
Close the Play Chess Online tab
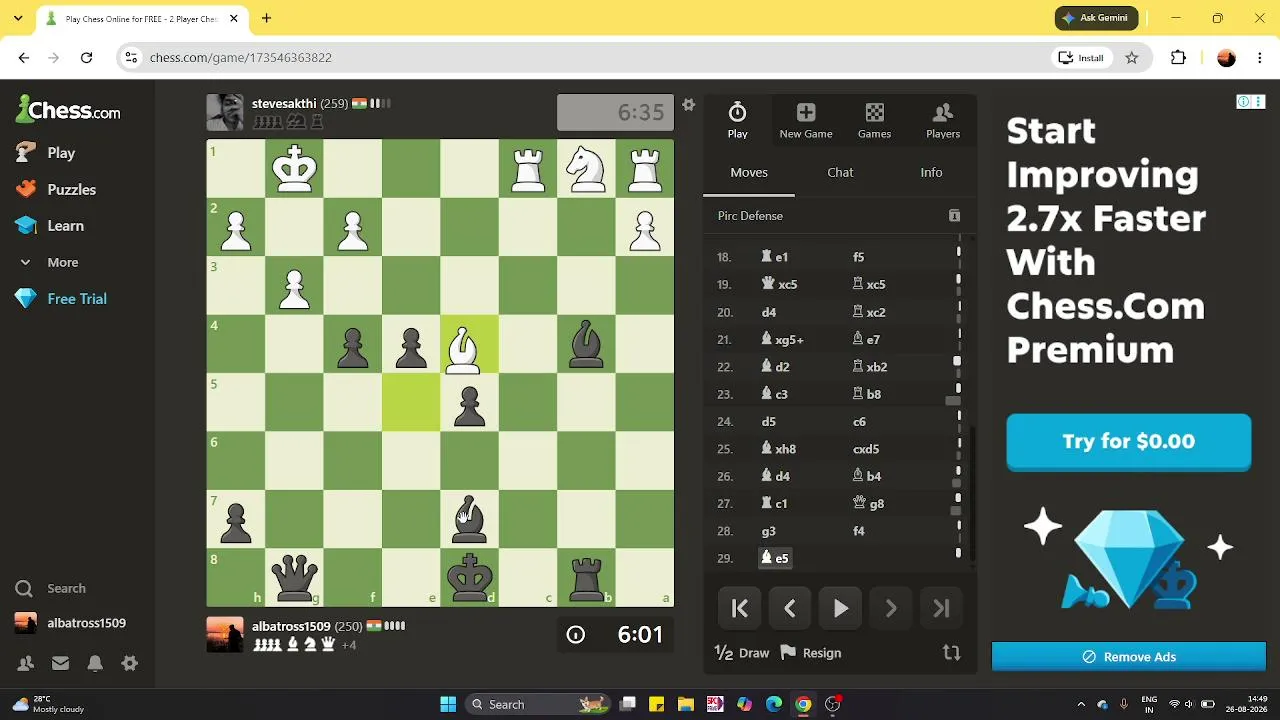pyautogui.click(x=234, y=18)
